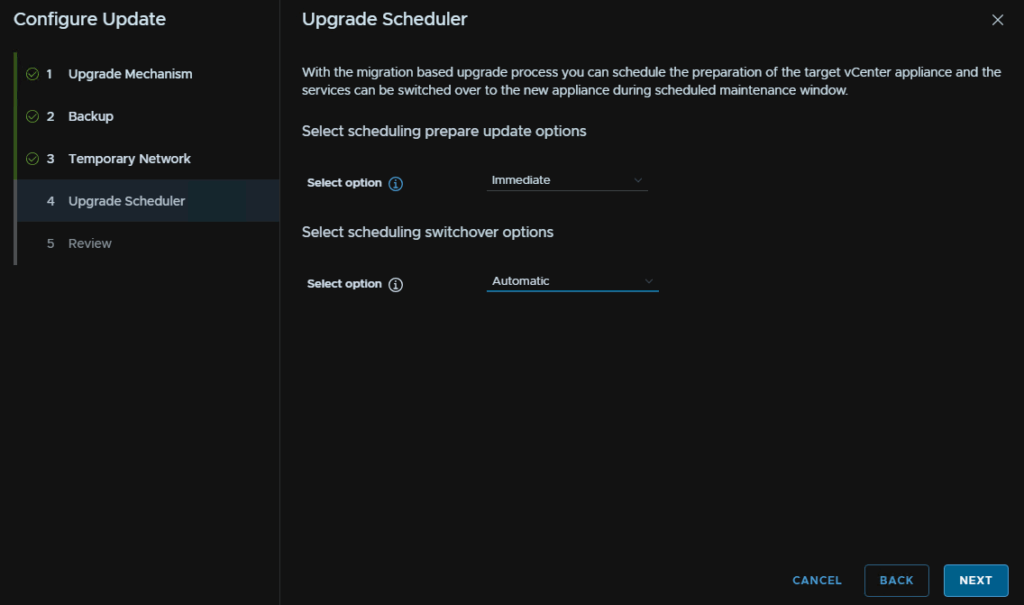Click the green checkmark next to Upgrade Mechanism
Screen dimensions: 1024x605
[x=32, y=74]
